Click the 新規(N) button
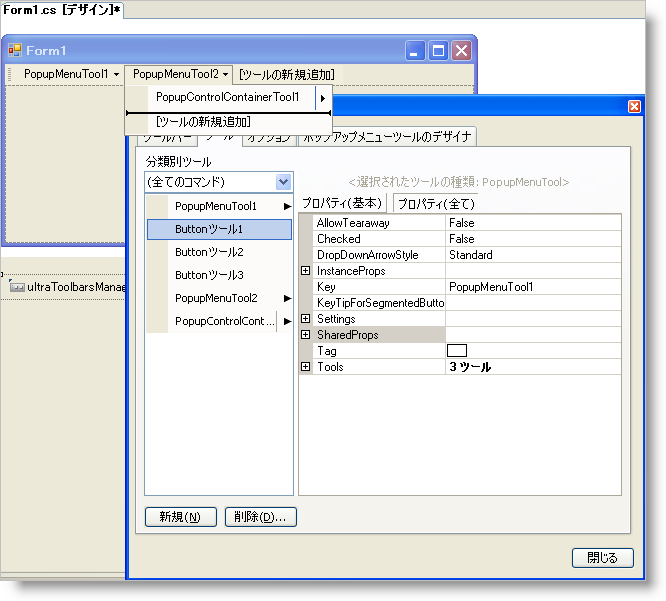The image size is (666, 601). 181,517
